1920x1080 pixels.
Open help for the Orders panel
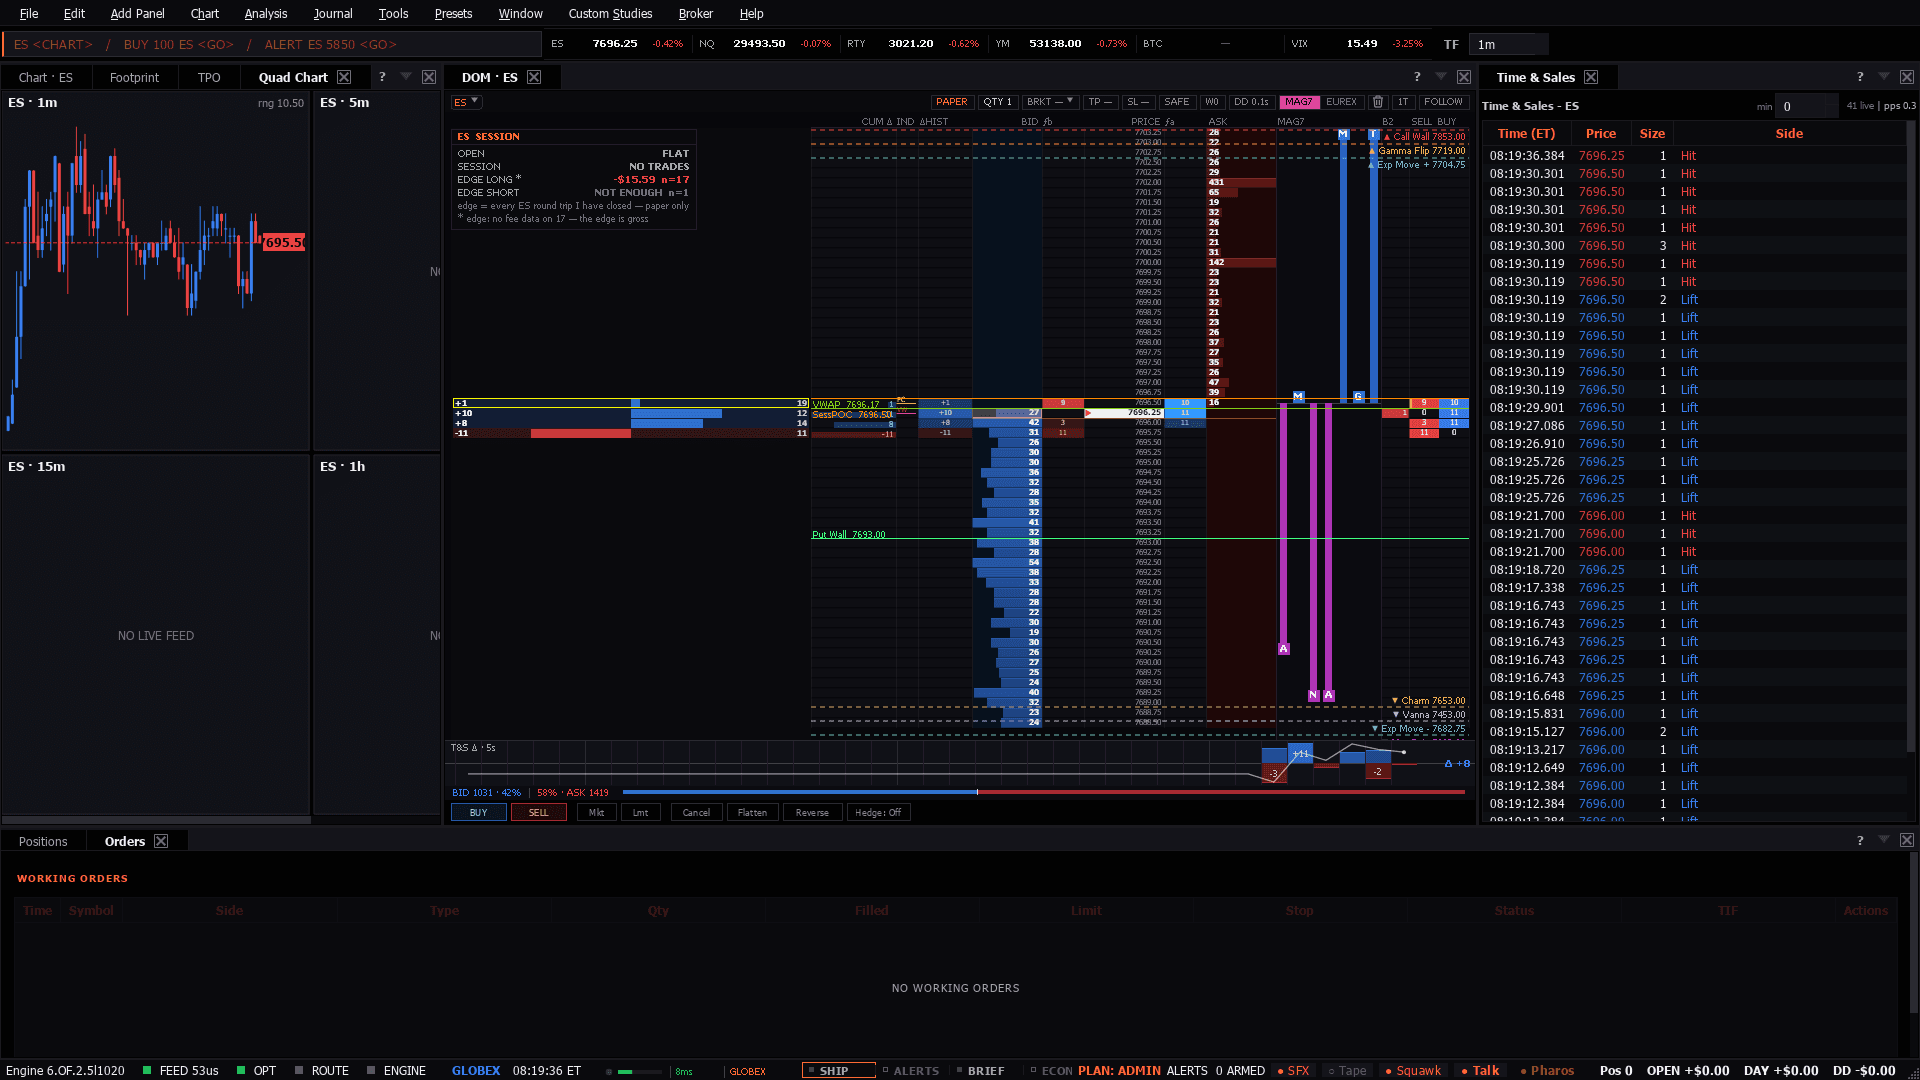[x=1860, y=841]
